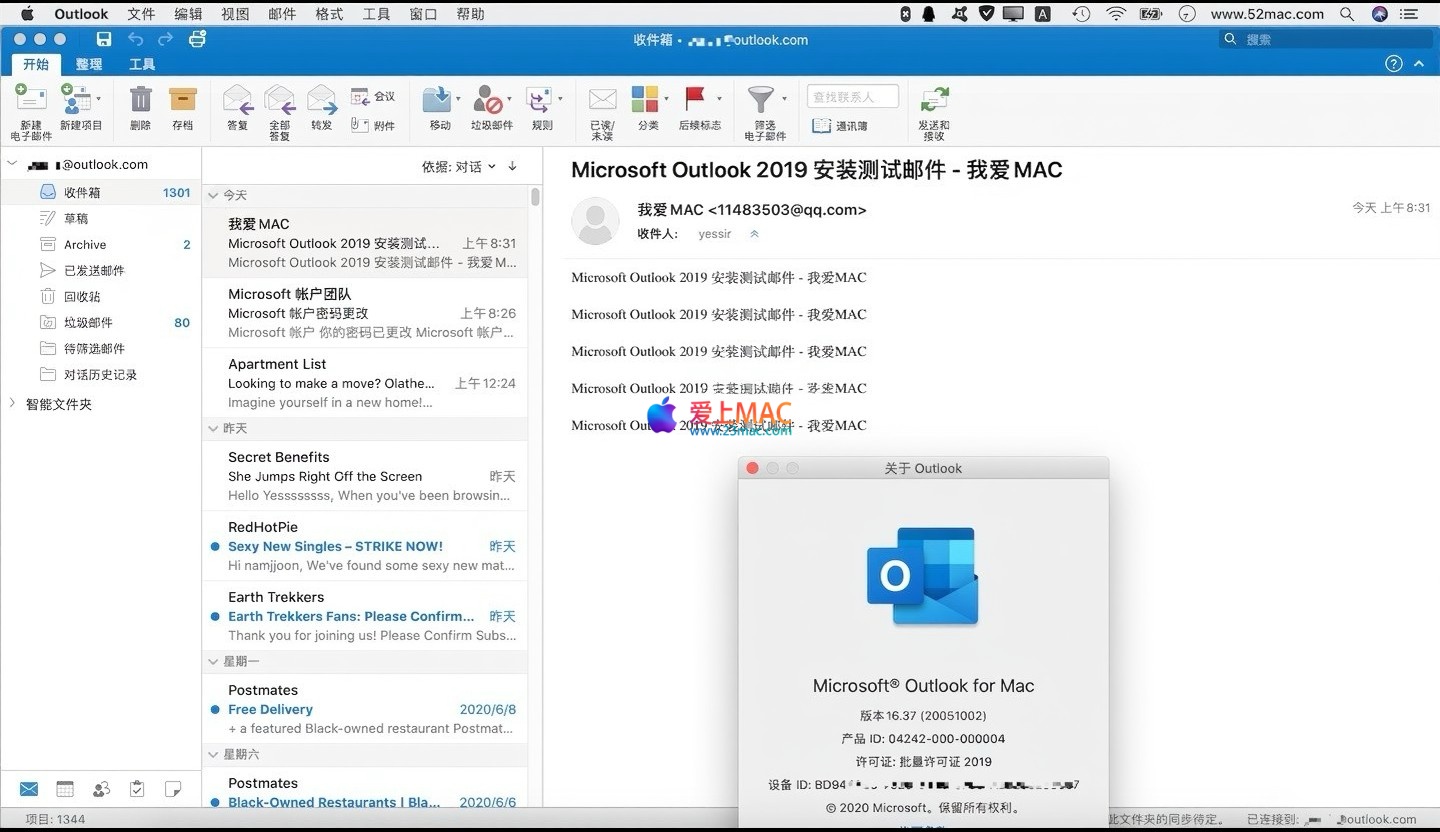The height and width of the screenshot is (832, 1440).
Task: Click the Archive (存档) icon in ribbon
Action: click(x=183, y=101)
